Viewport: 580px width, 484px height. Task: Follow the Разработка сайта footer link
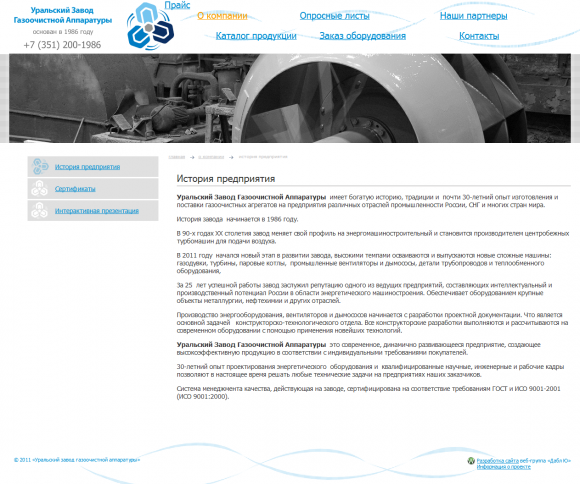(x=498, y=461)
